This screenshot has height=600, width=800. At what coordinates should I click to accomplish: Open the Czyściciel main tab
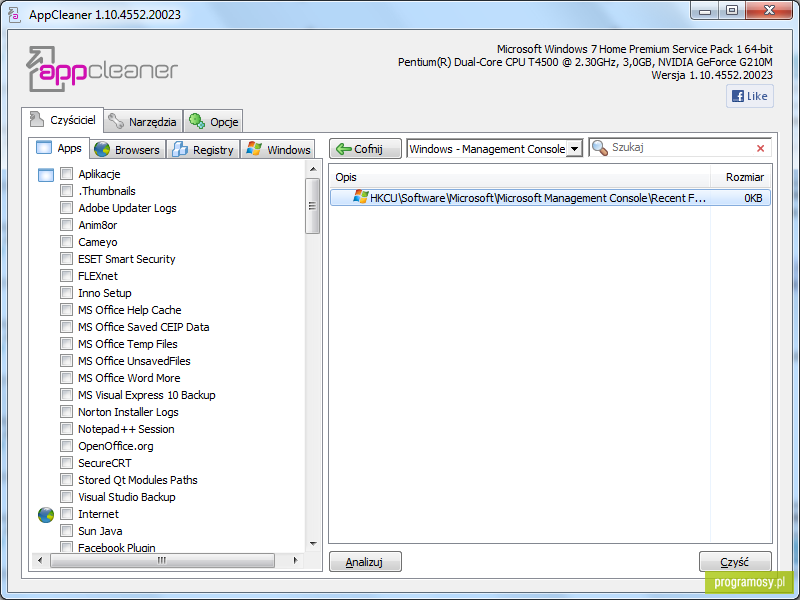coord(63,120)
